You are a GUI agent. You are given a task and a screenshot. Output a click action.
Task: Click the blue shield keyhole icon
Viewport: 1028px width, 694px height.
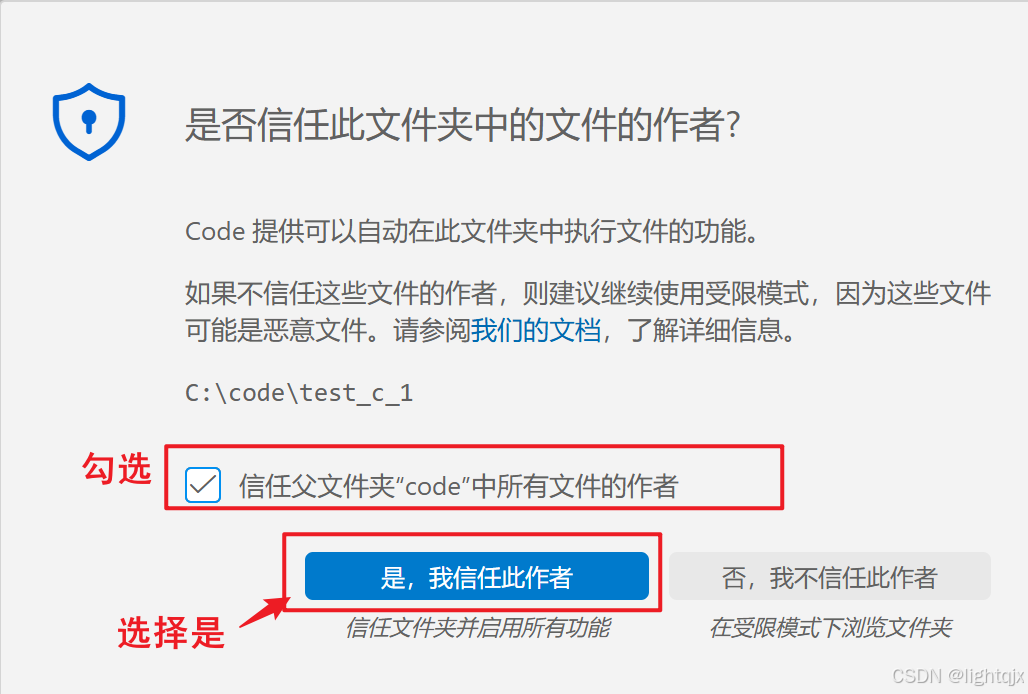[89, 121]
